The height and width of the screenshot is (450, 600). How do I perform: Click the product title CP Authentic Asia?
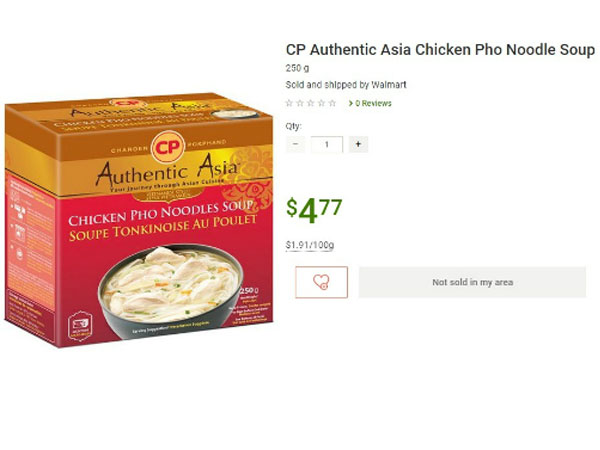coord(440,50)
